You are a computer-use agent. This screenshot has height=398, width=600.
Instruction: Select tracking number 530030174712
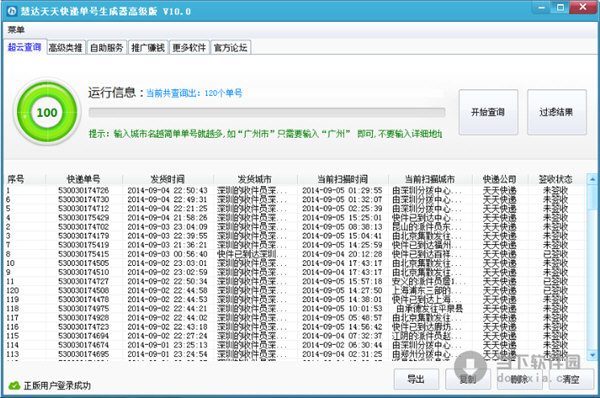click(x=83, y=209)
